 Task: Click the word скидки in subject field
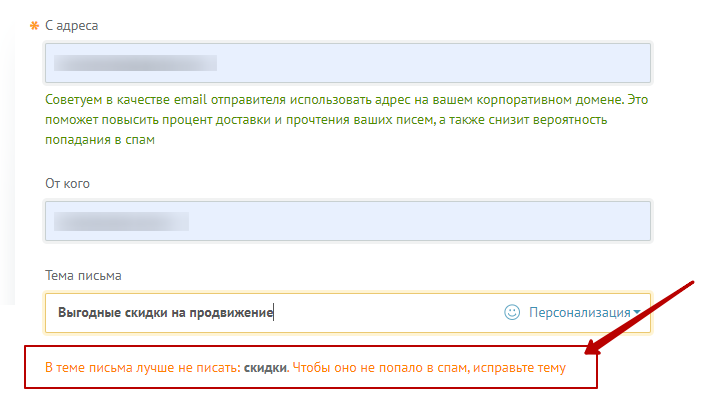pyautogui.click(x=133, y=313)
